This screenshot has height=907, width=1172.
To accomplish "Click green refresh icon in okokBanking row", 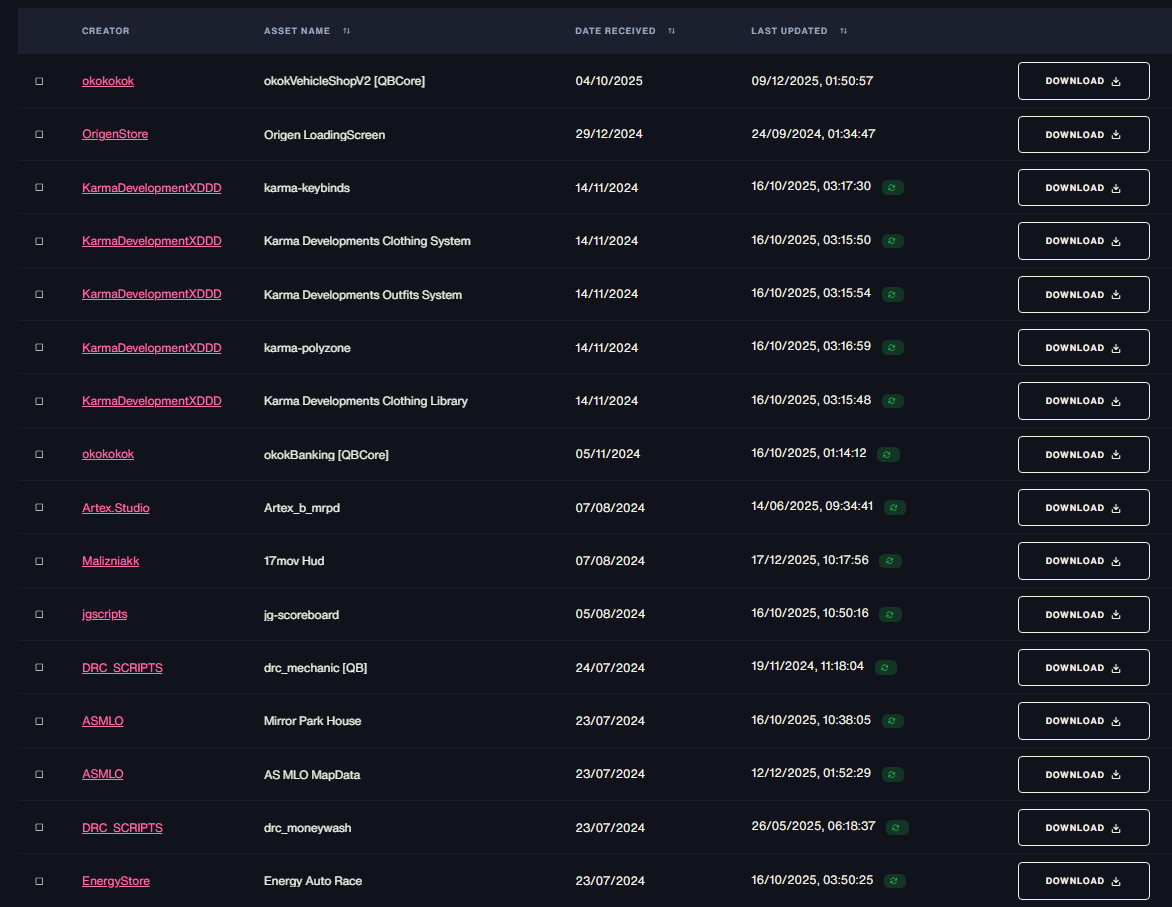I will pyautogui.click(x=888, y=455).
